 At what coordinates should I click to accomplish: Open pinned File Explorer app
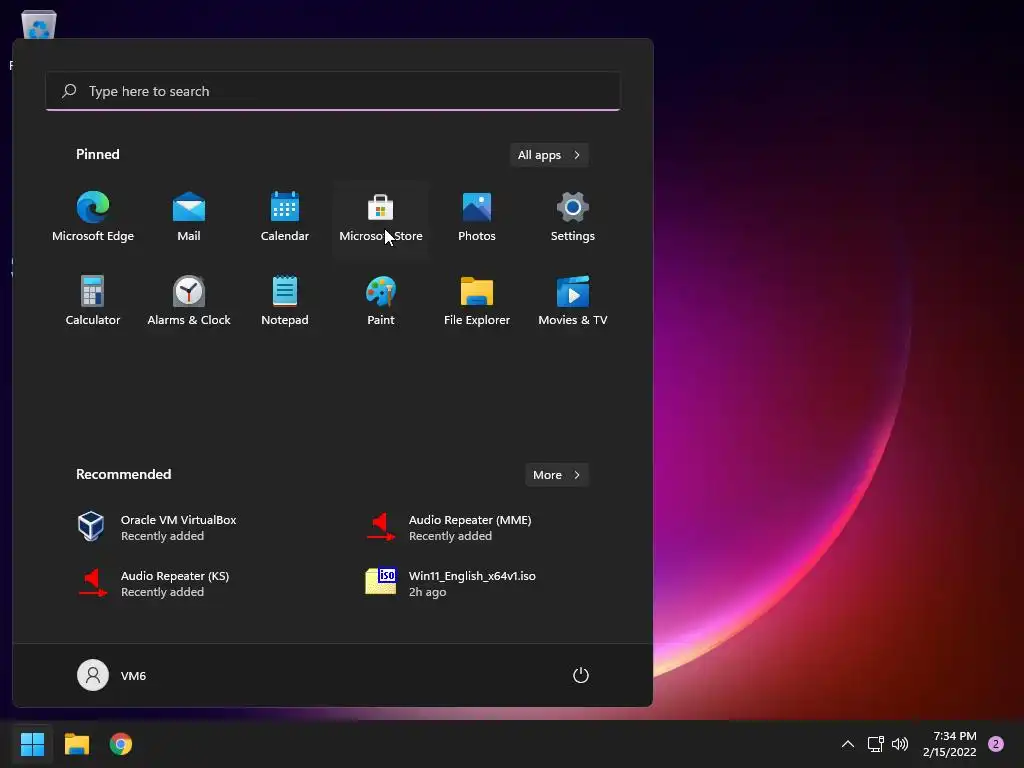477,302
